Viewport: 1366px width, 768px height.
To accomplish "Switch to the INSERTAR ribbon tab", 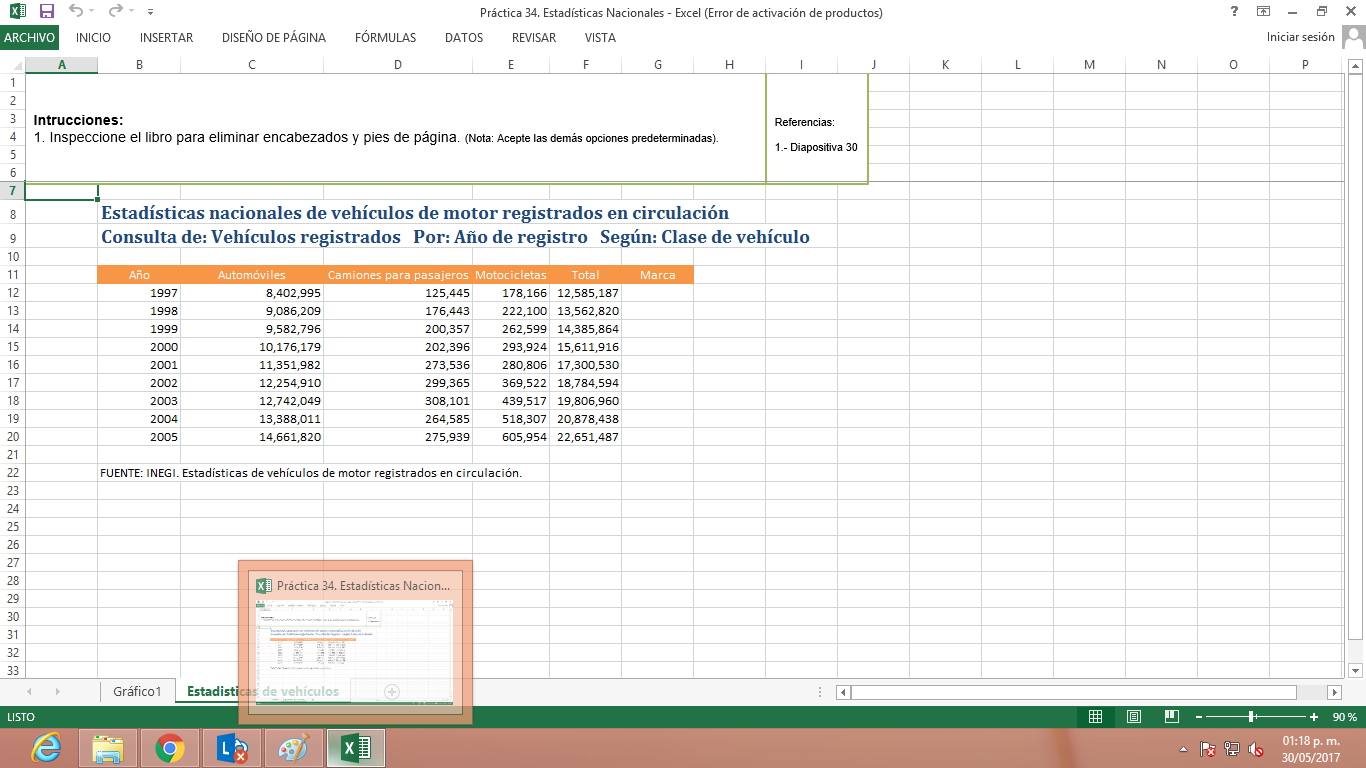I will [167, 38].
